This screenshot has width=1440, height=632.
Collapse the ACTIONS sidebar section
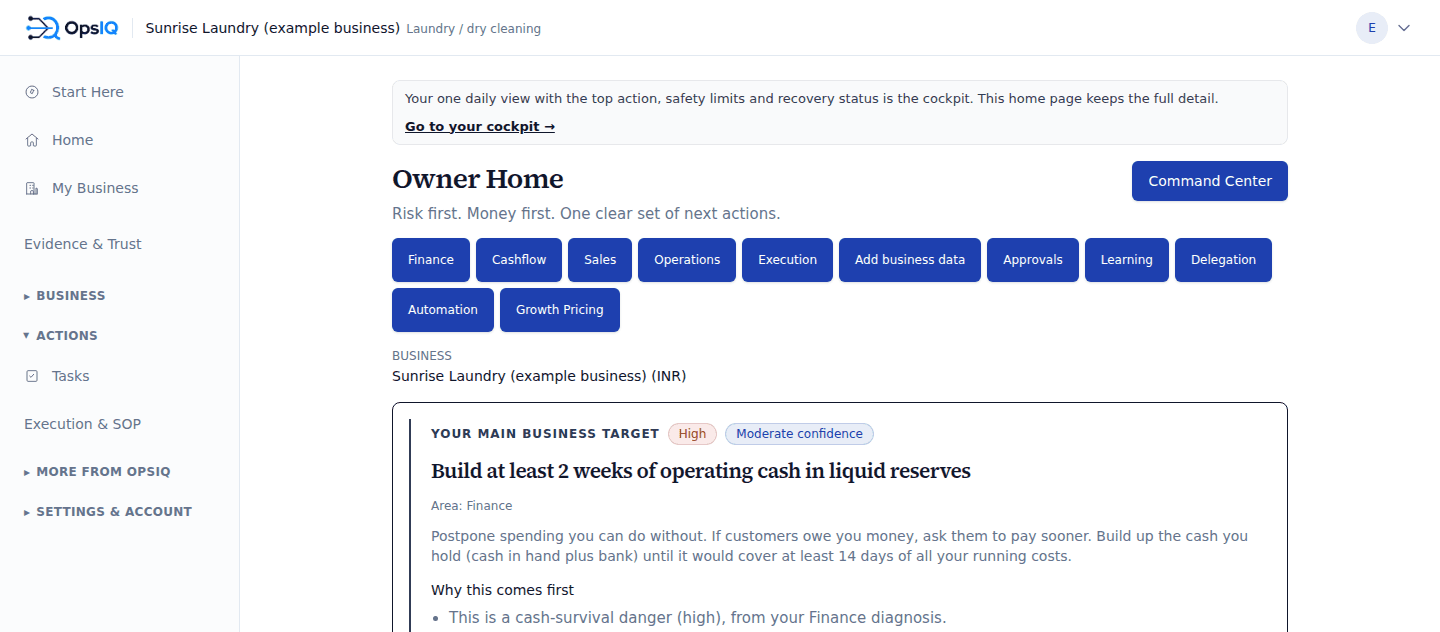tap(61, 336)
